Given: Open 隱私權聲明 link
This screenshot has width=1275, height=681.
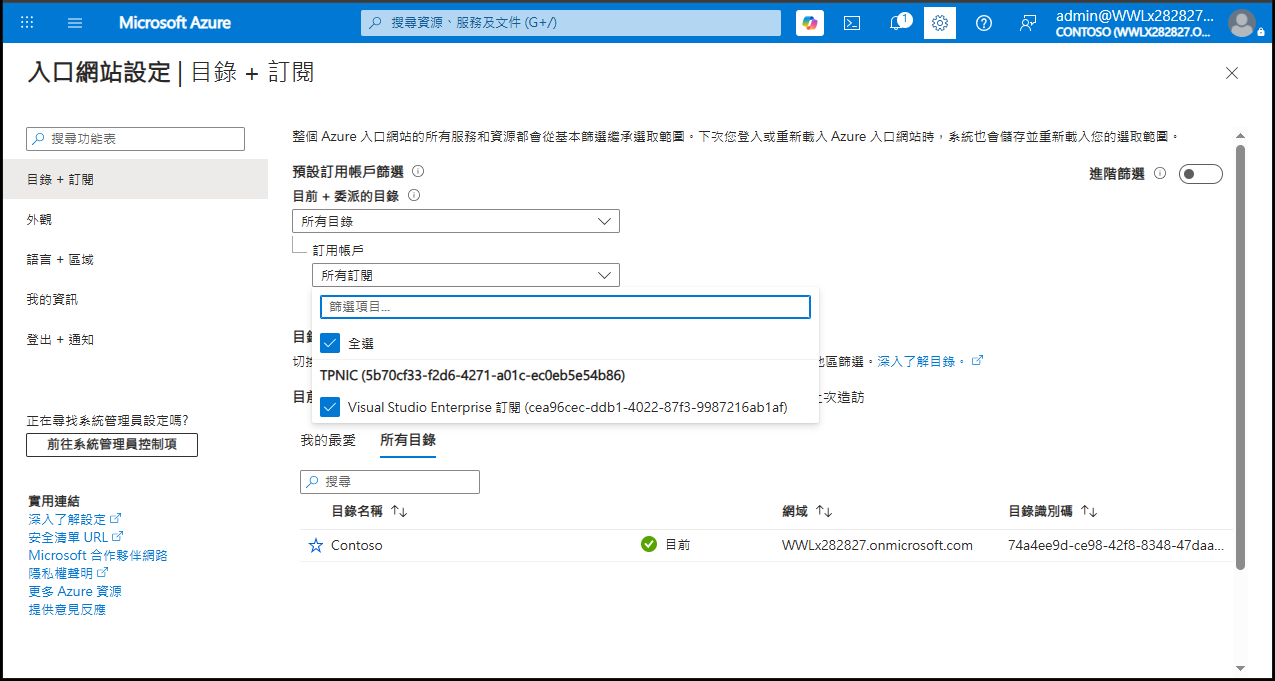Looking at the screenshot, I should [x=68, y=573].
